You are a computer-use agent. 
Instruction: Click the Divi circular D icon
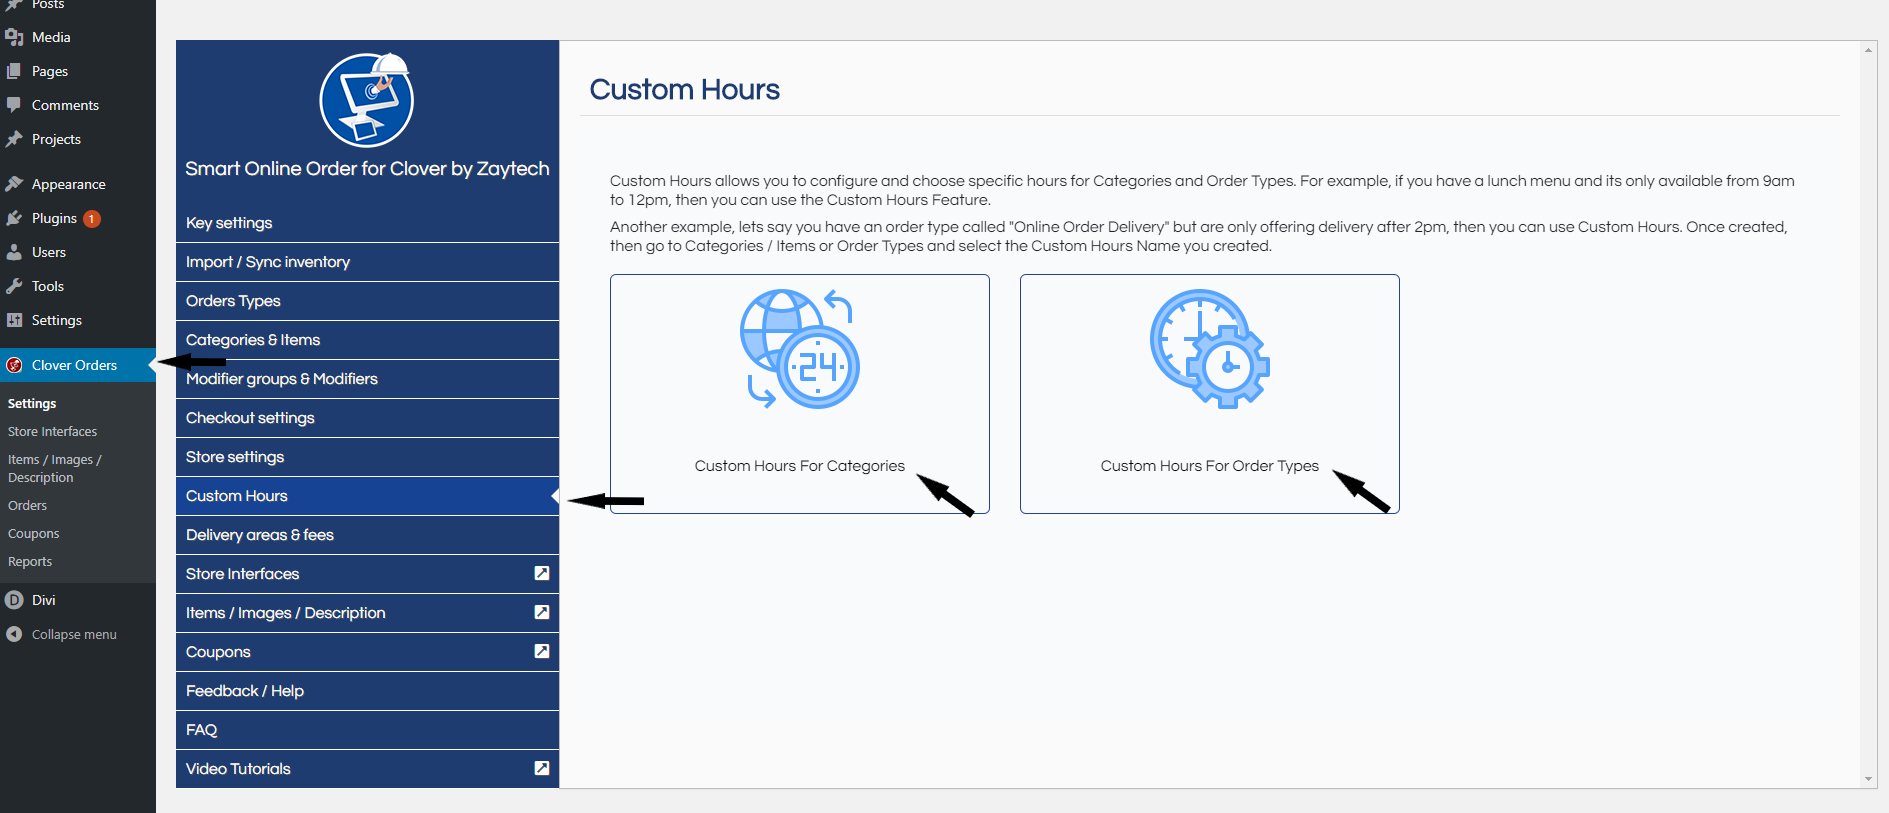pyautogui.click(x=14, y=600)
